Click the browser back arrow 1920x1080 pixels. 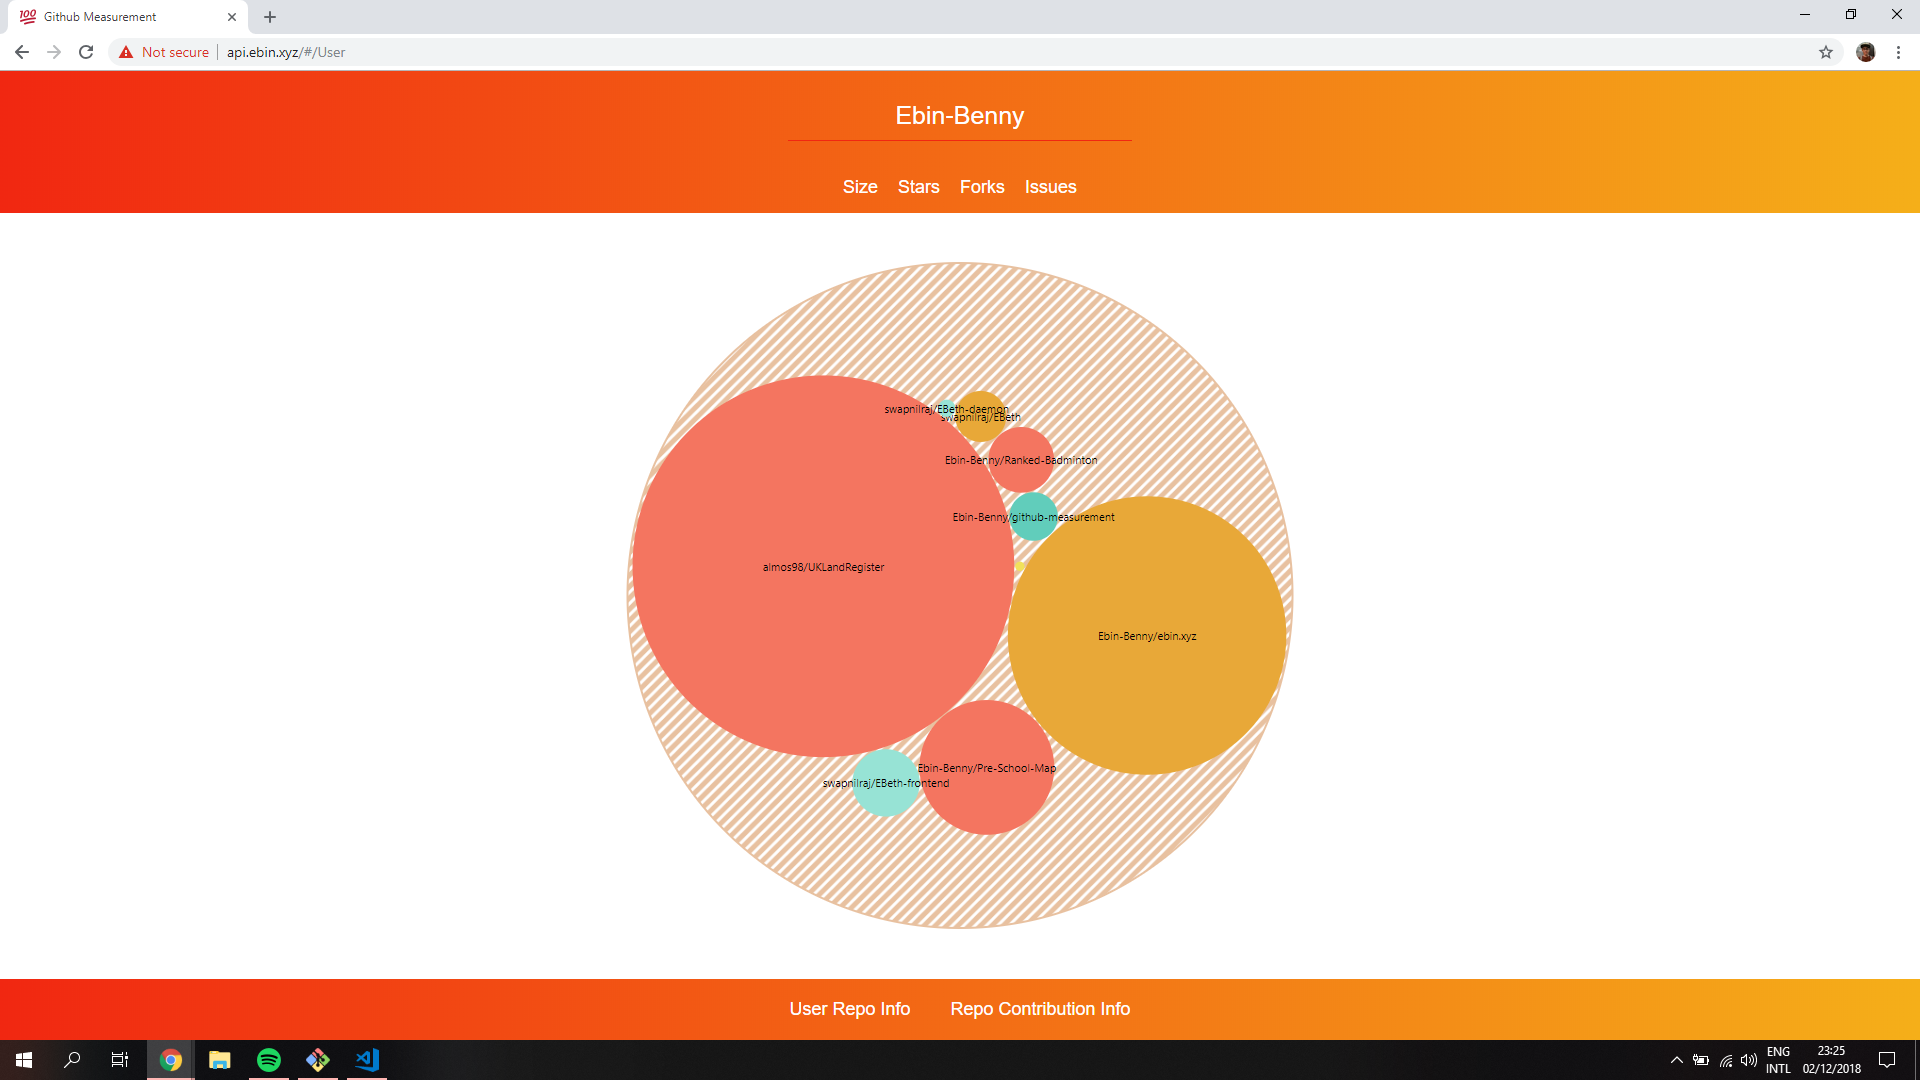click(x=21, y=52)
